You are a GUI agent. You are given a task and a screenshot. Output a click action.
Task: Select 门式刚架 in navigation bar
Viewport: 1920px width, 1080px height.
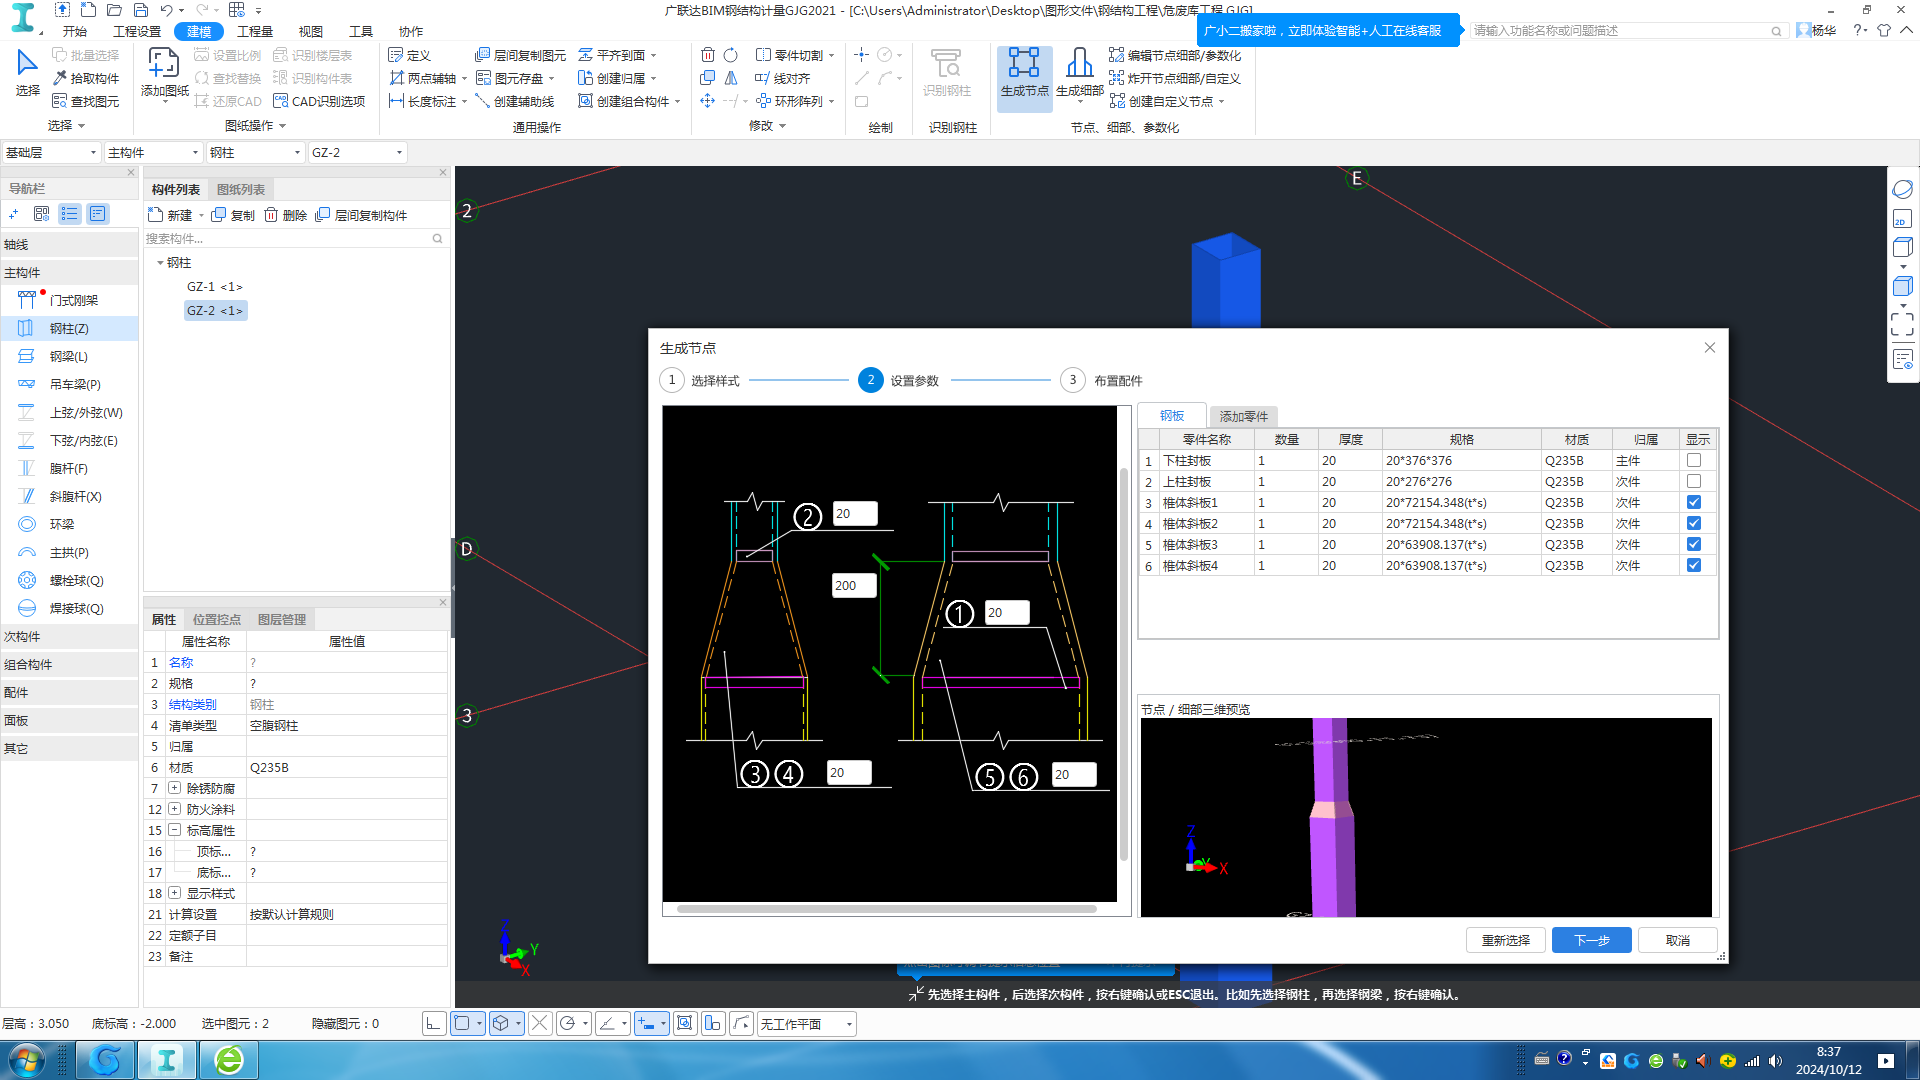(x=70, y=300)
